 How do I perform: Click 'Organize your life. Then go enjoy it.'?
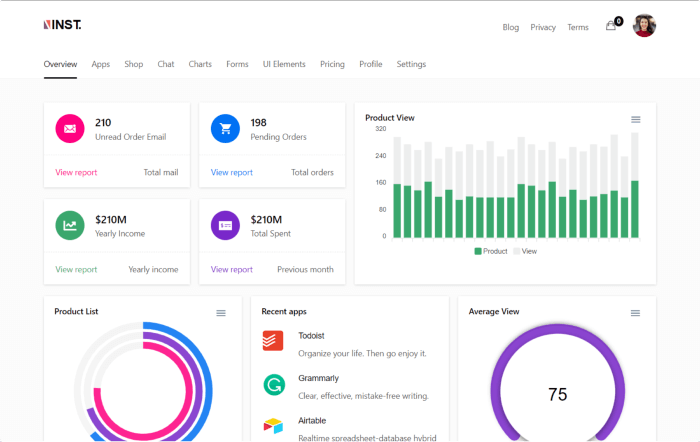(x=362, y=354)
